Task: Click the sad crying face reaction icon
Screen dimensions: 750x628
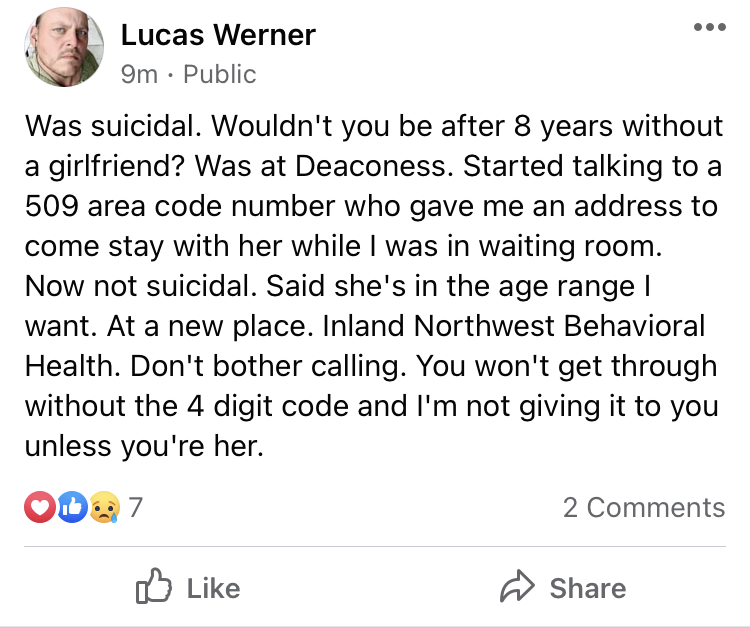Action: click(x=105, y=507)
